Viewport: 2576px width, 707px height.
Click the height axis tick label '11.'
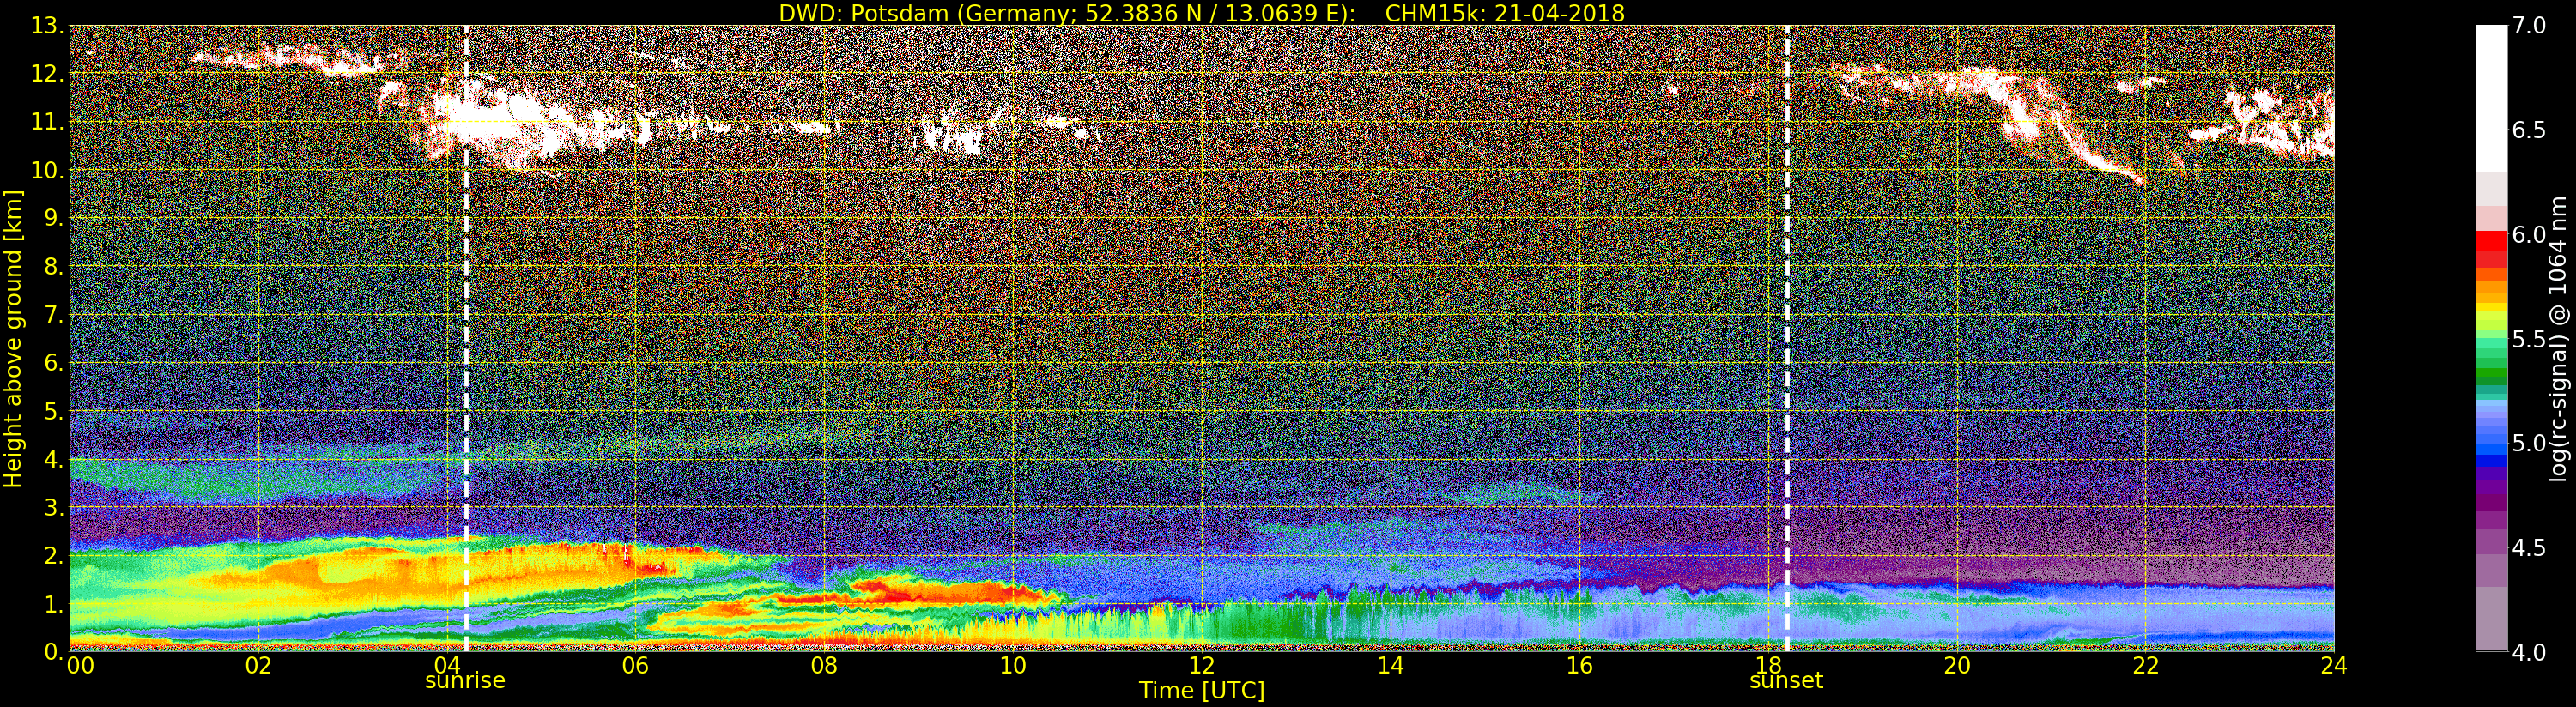coord(47,122)
